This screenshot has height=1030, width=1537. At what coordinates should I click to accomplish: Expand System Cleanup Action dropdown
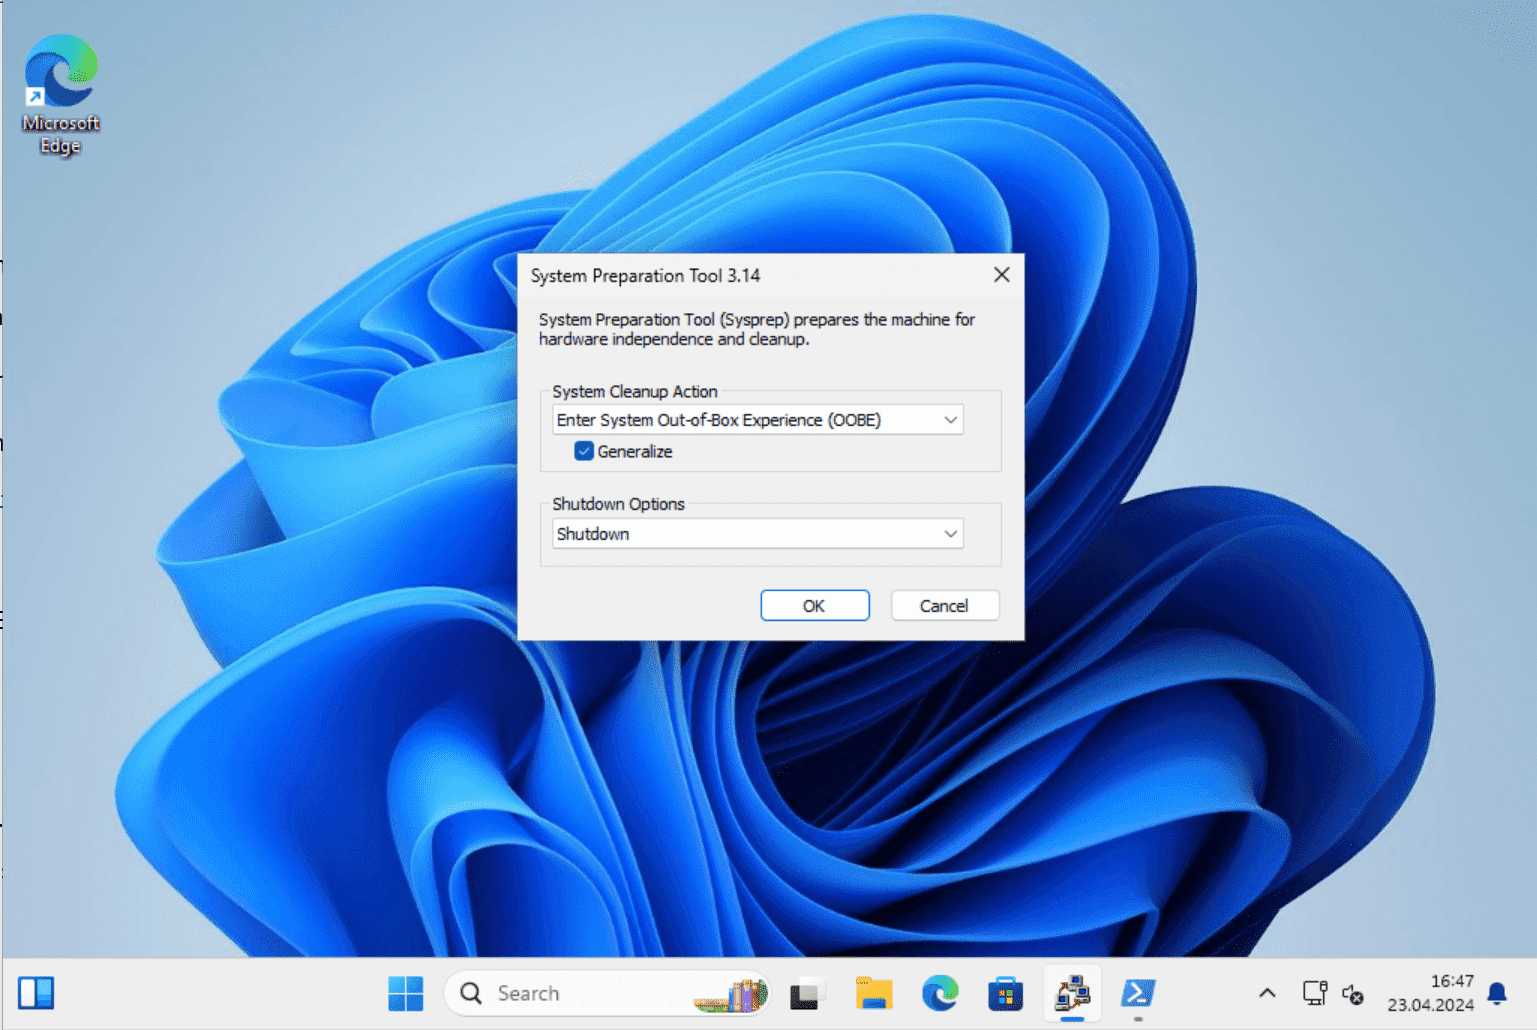(758, 420)
